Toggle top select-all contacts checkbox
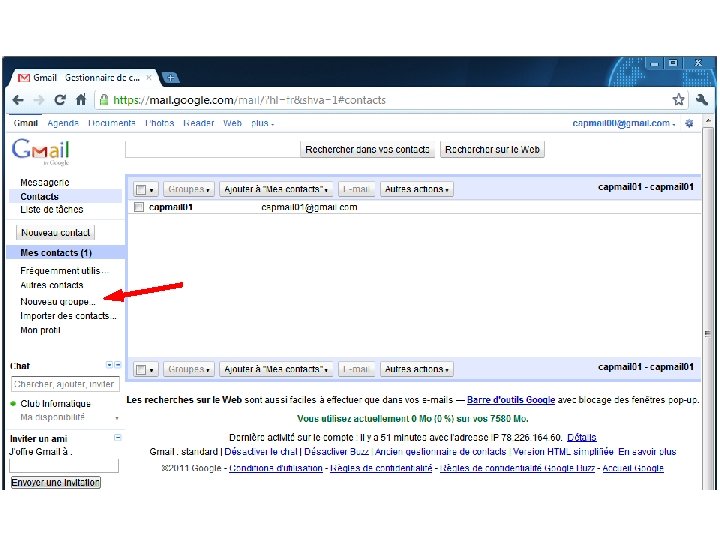Viewport: 720px width, 540px height. pyautogui.click(x=141, y=189)
